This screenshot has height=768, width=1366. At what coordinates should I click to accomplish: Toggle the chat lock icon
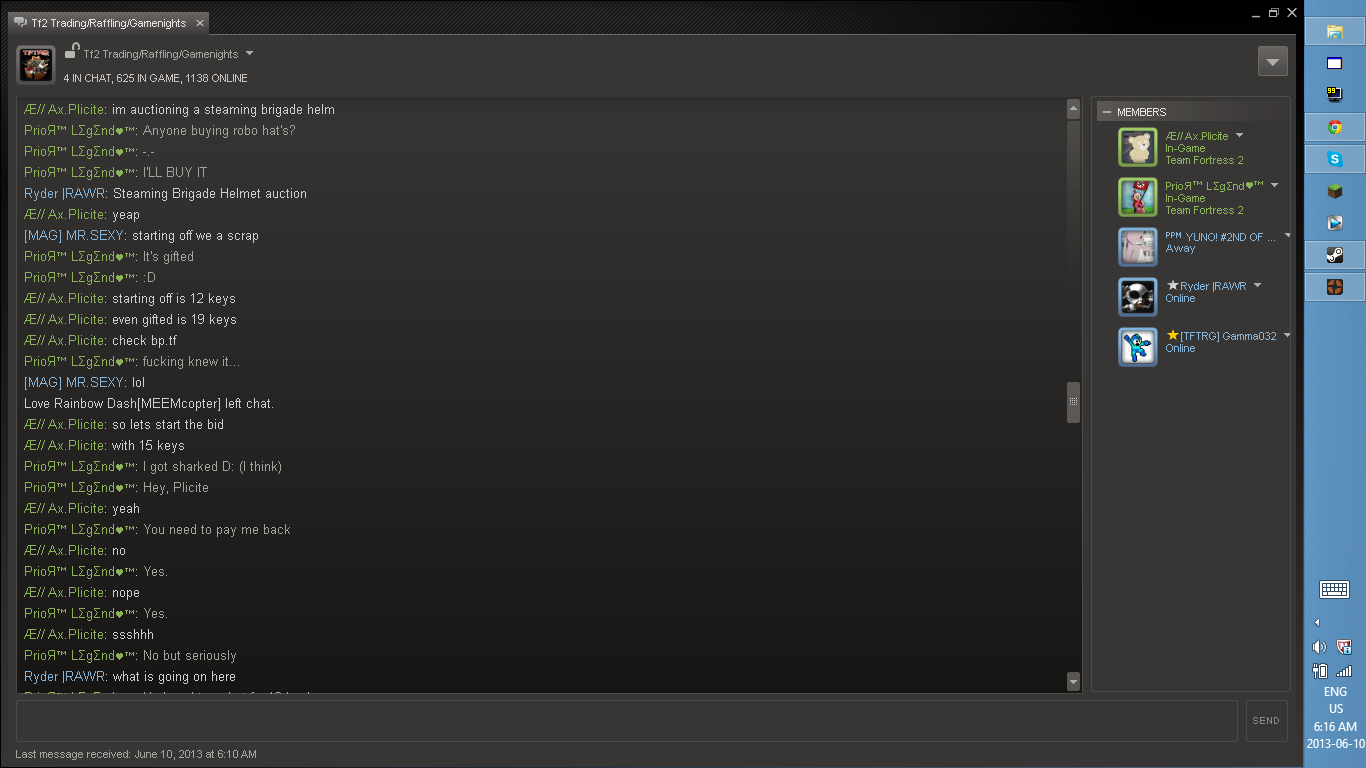point(72,51)
